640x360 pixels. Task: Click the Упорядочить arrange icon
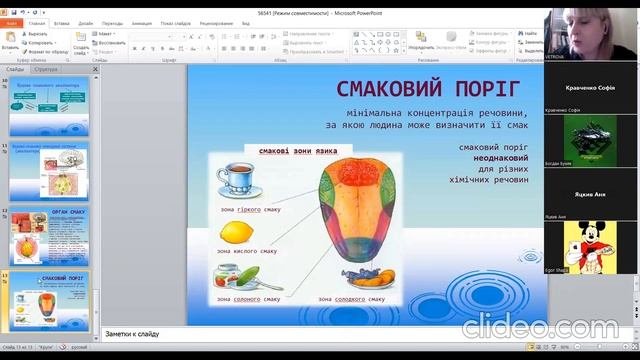pos(421,37)
